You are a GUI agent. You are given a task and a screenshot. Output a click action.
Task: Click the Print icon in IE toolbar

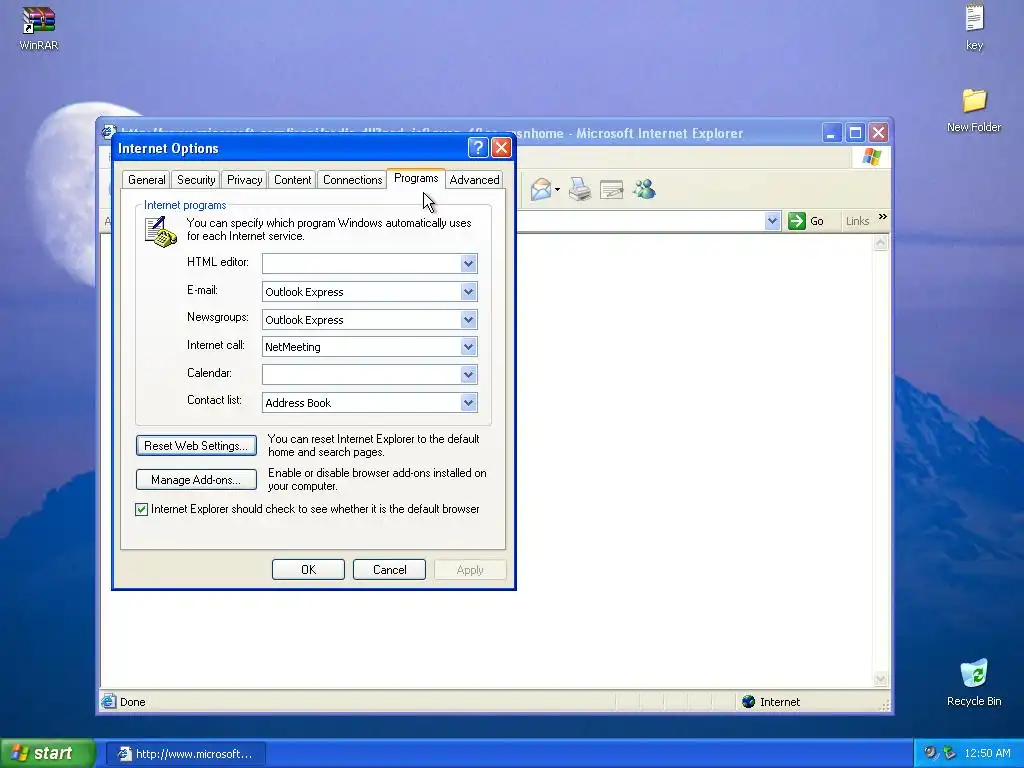click(580, 189)
